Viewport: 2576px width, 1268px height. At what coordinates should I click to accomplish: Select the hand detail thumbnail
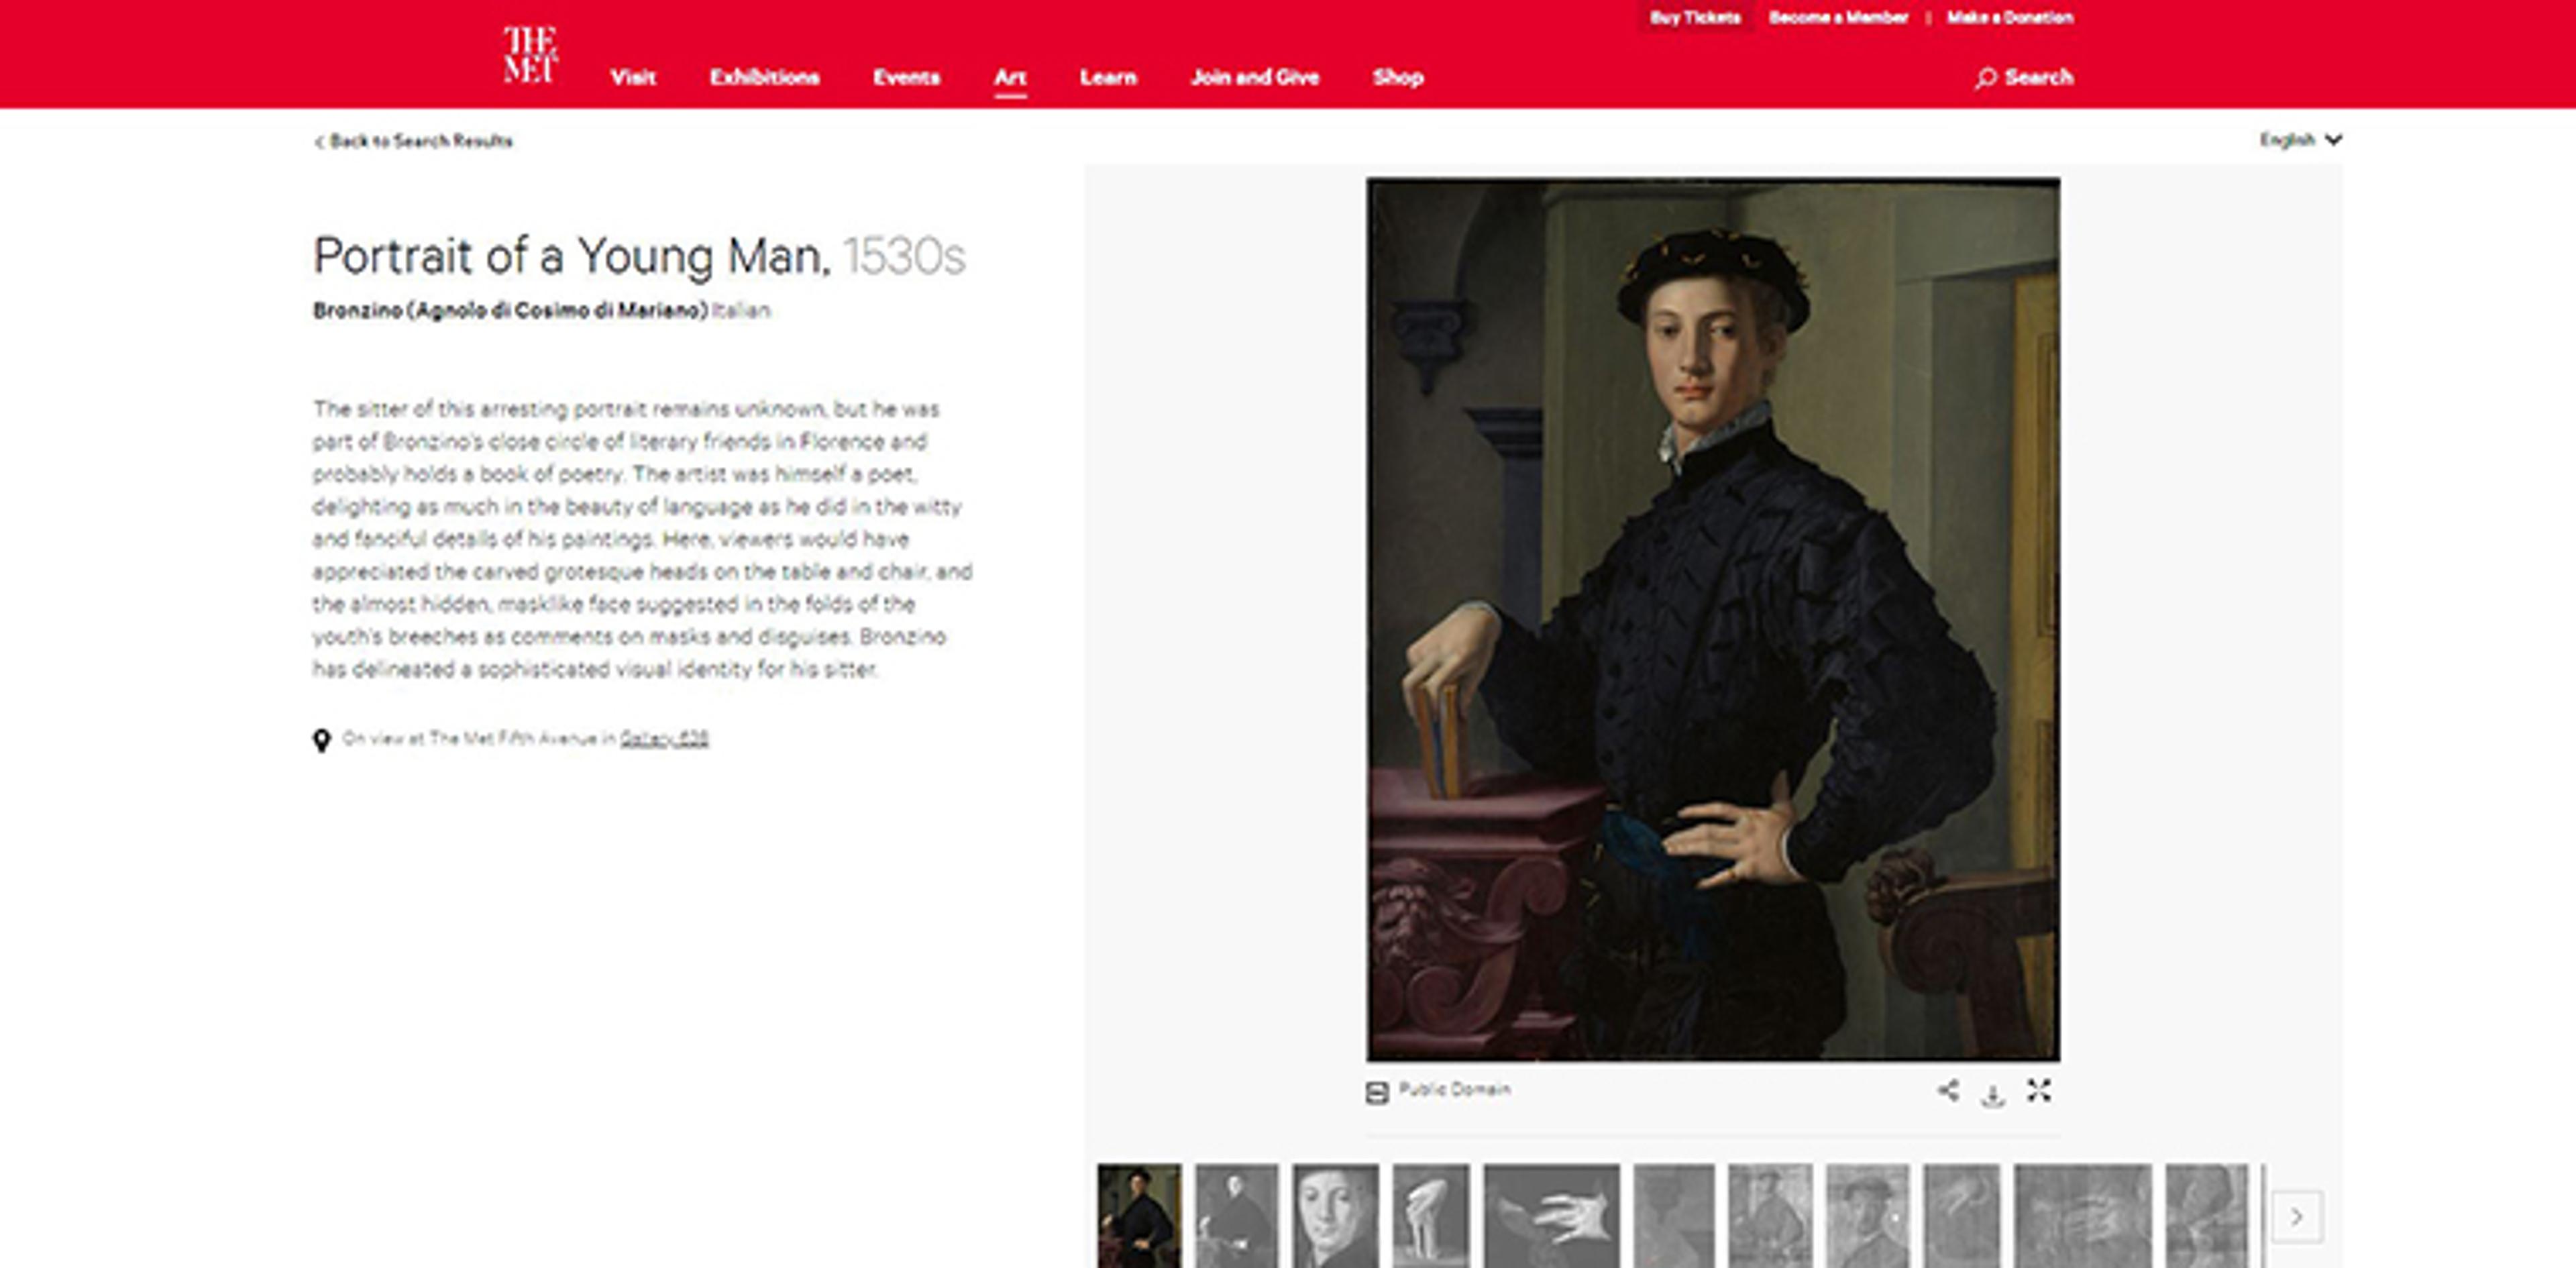point(1551,1216)
